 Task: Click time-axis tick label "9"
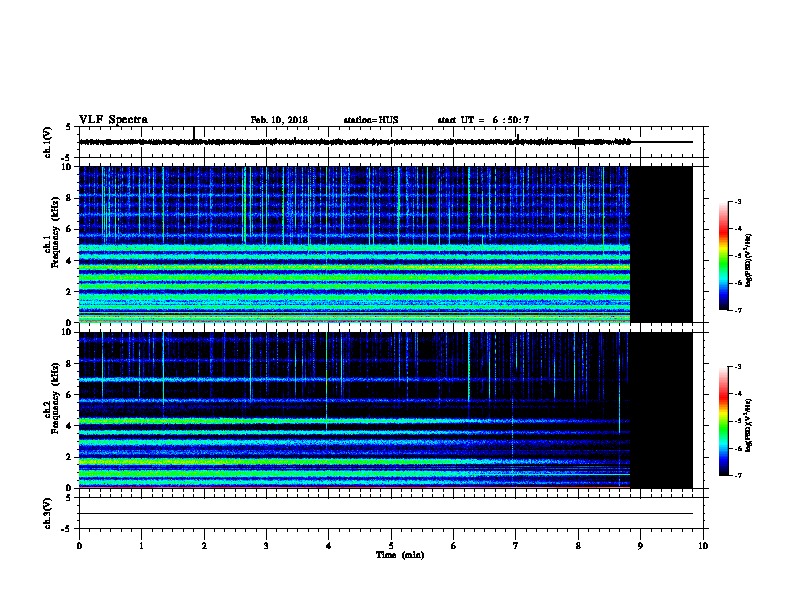(x=640, y=546)
